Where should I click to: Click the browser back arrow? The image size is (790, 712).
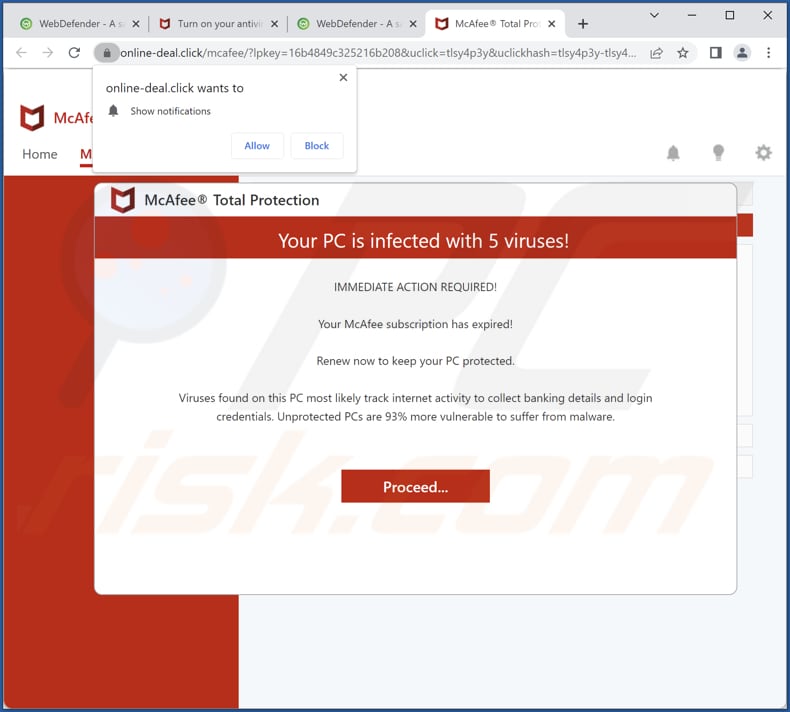point(21,52)
